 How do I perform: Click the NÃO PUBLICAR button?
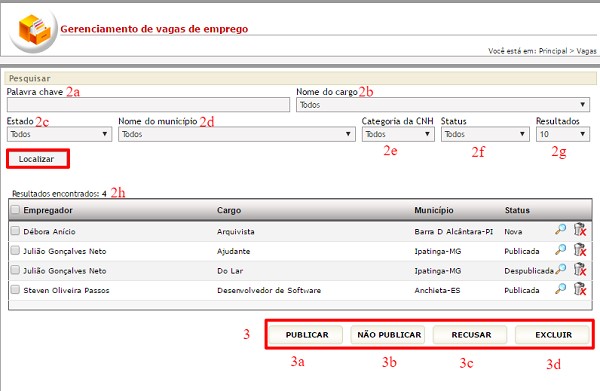(389, 335)
